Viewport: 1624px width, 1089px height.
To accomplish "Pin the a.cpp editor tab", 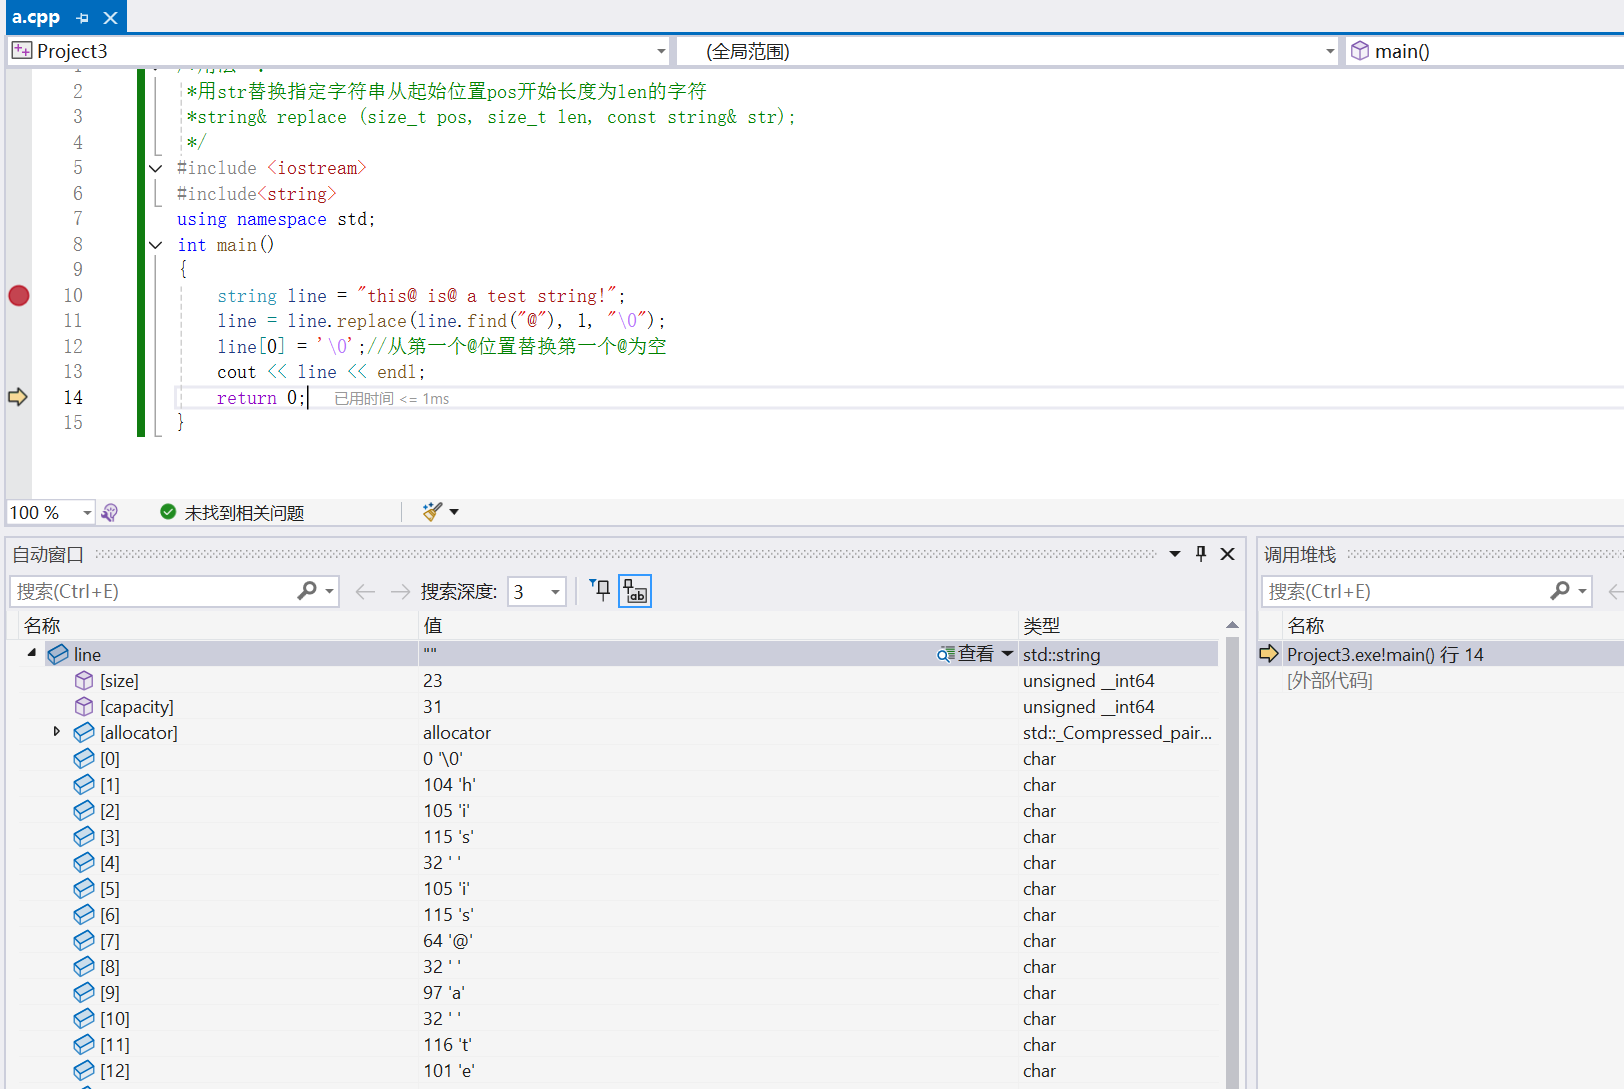I will pyautogui.click(x=82, y=18).
